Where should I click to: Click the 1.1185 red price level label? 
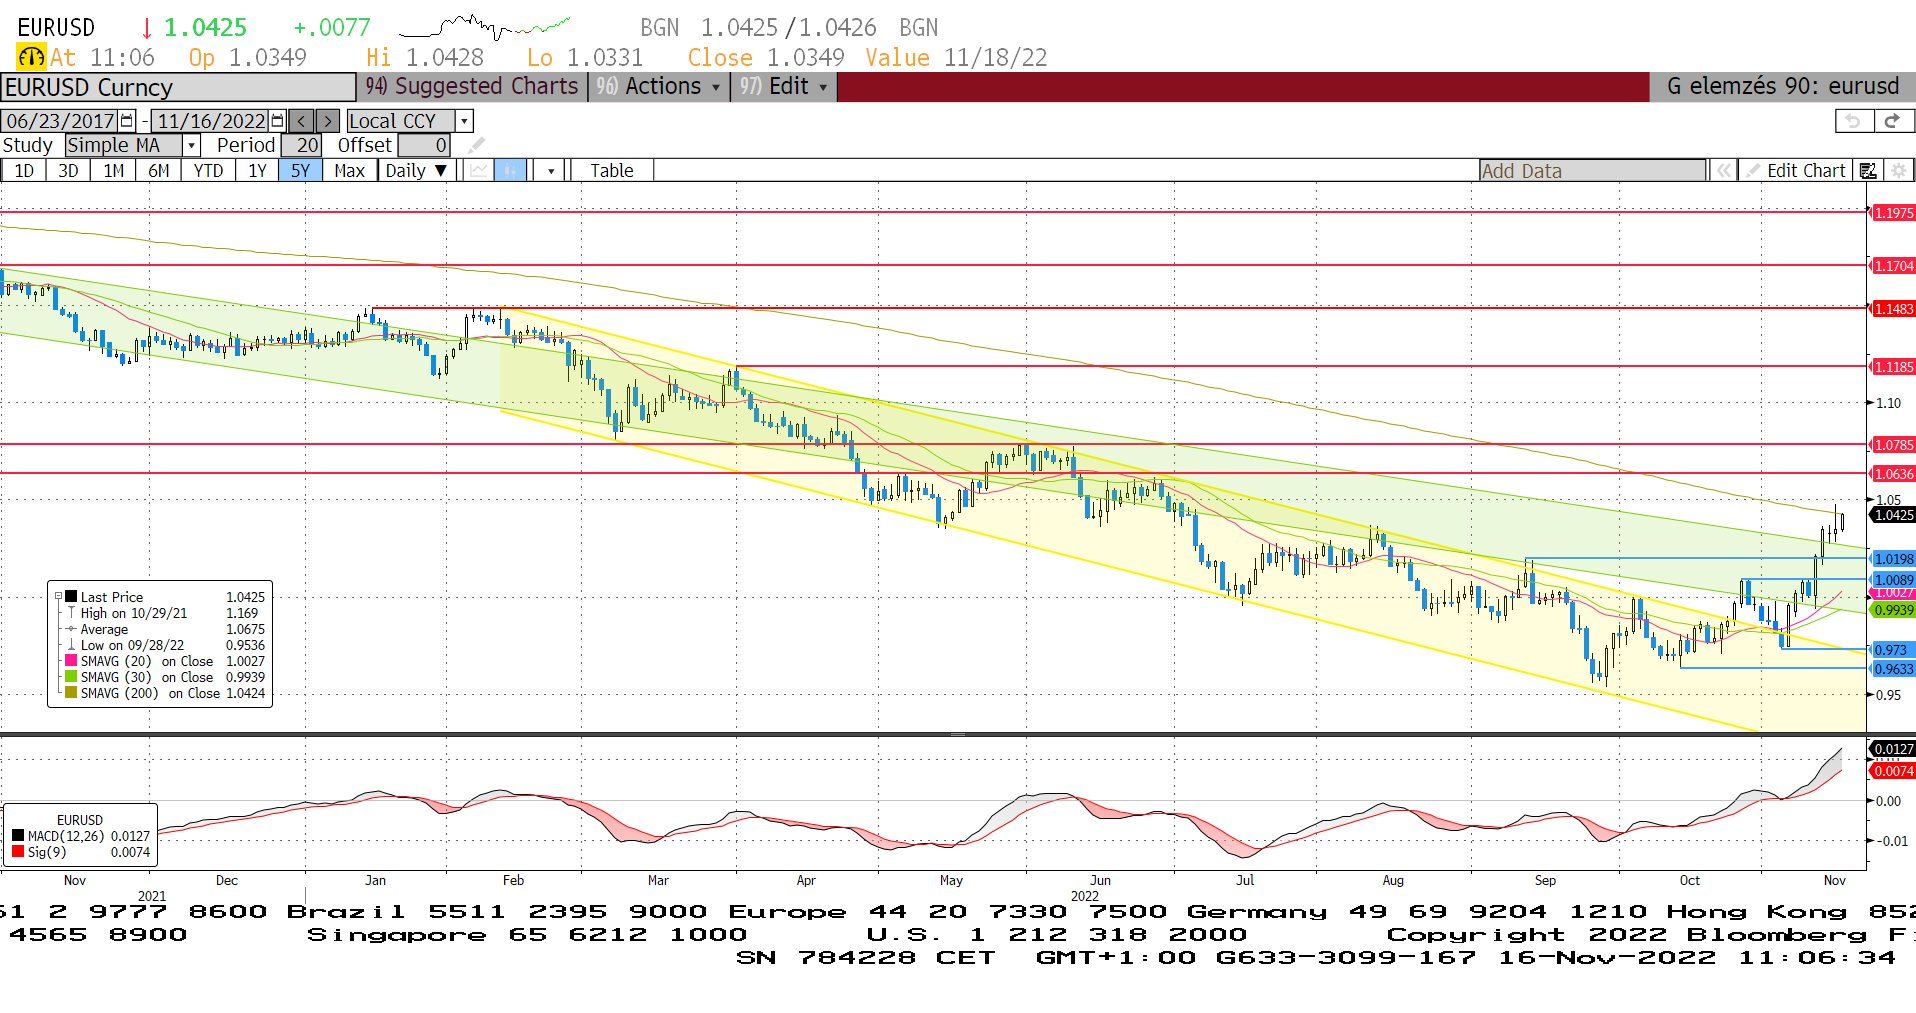(1892, 367)
